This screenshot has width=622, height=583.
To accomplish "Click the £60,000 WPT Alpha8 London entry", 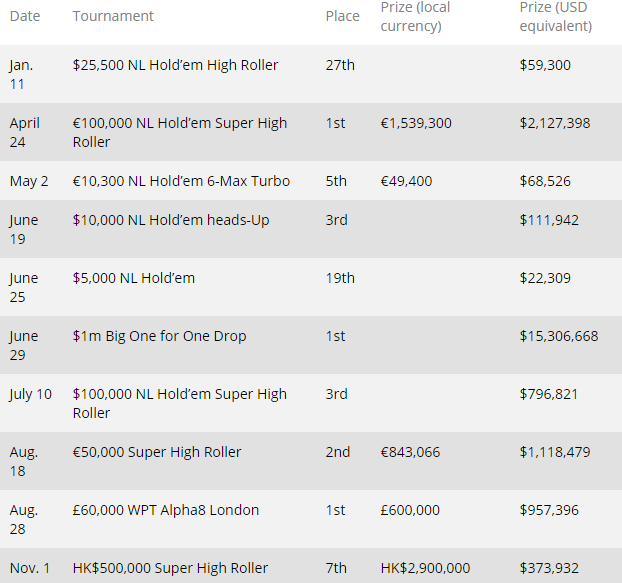I will point(166,510).
